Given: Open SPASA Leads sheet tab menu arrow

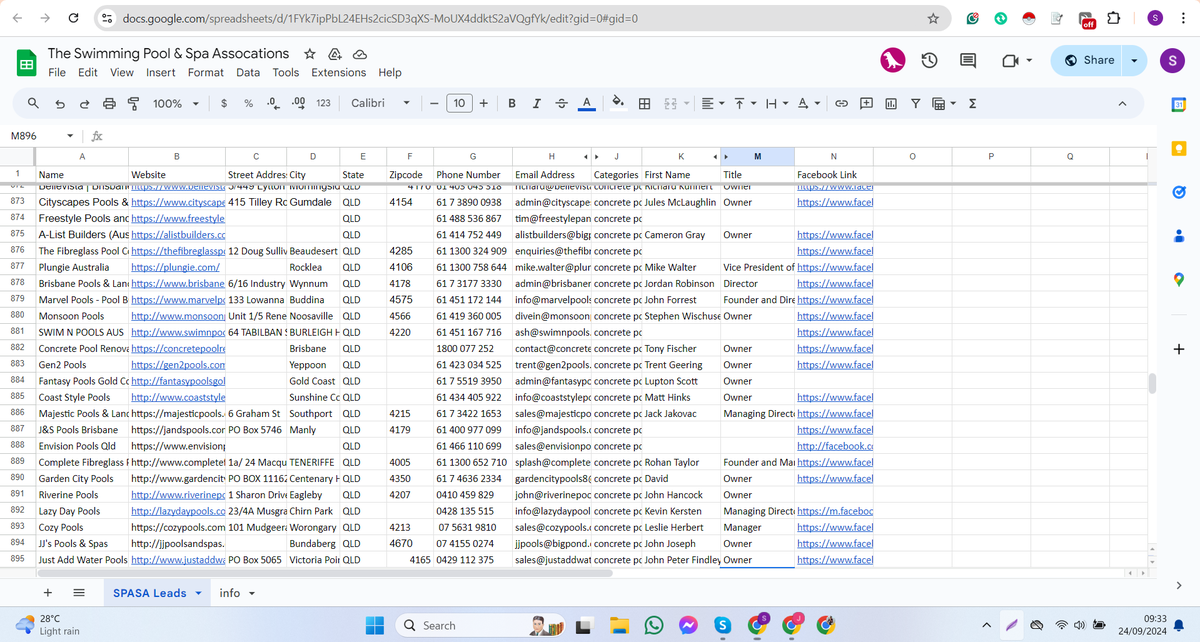Looking at the screenshot, I should click(198, 593).
